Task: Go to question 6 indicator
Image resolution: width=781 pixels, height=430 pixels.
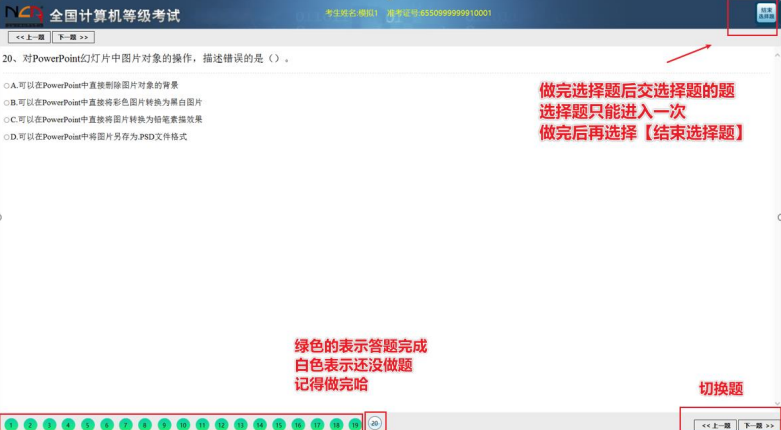Action: tap(107, 425)
